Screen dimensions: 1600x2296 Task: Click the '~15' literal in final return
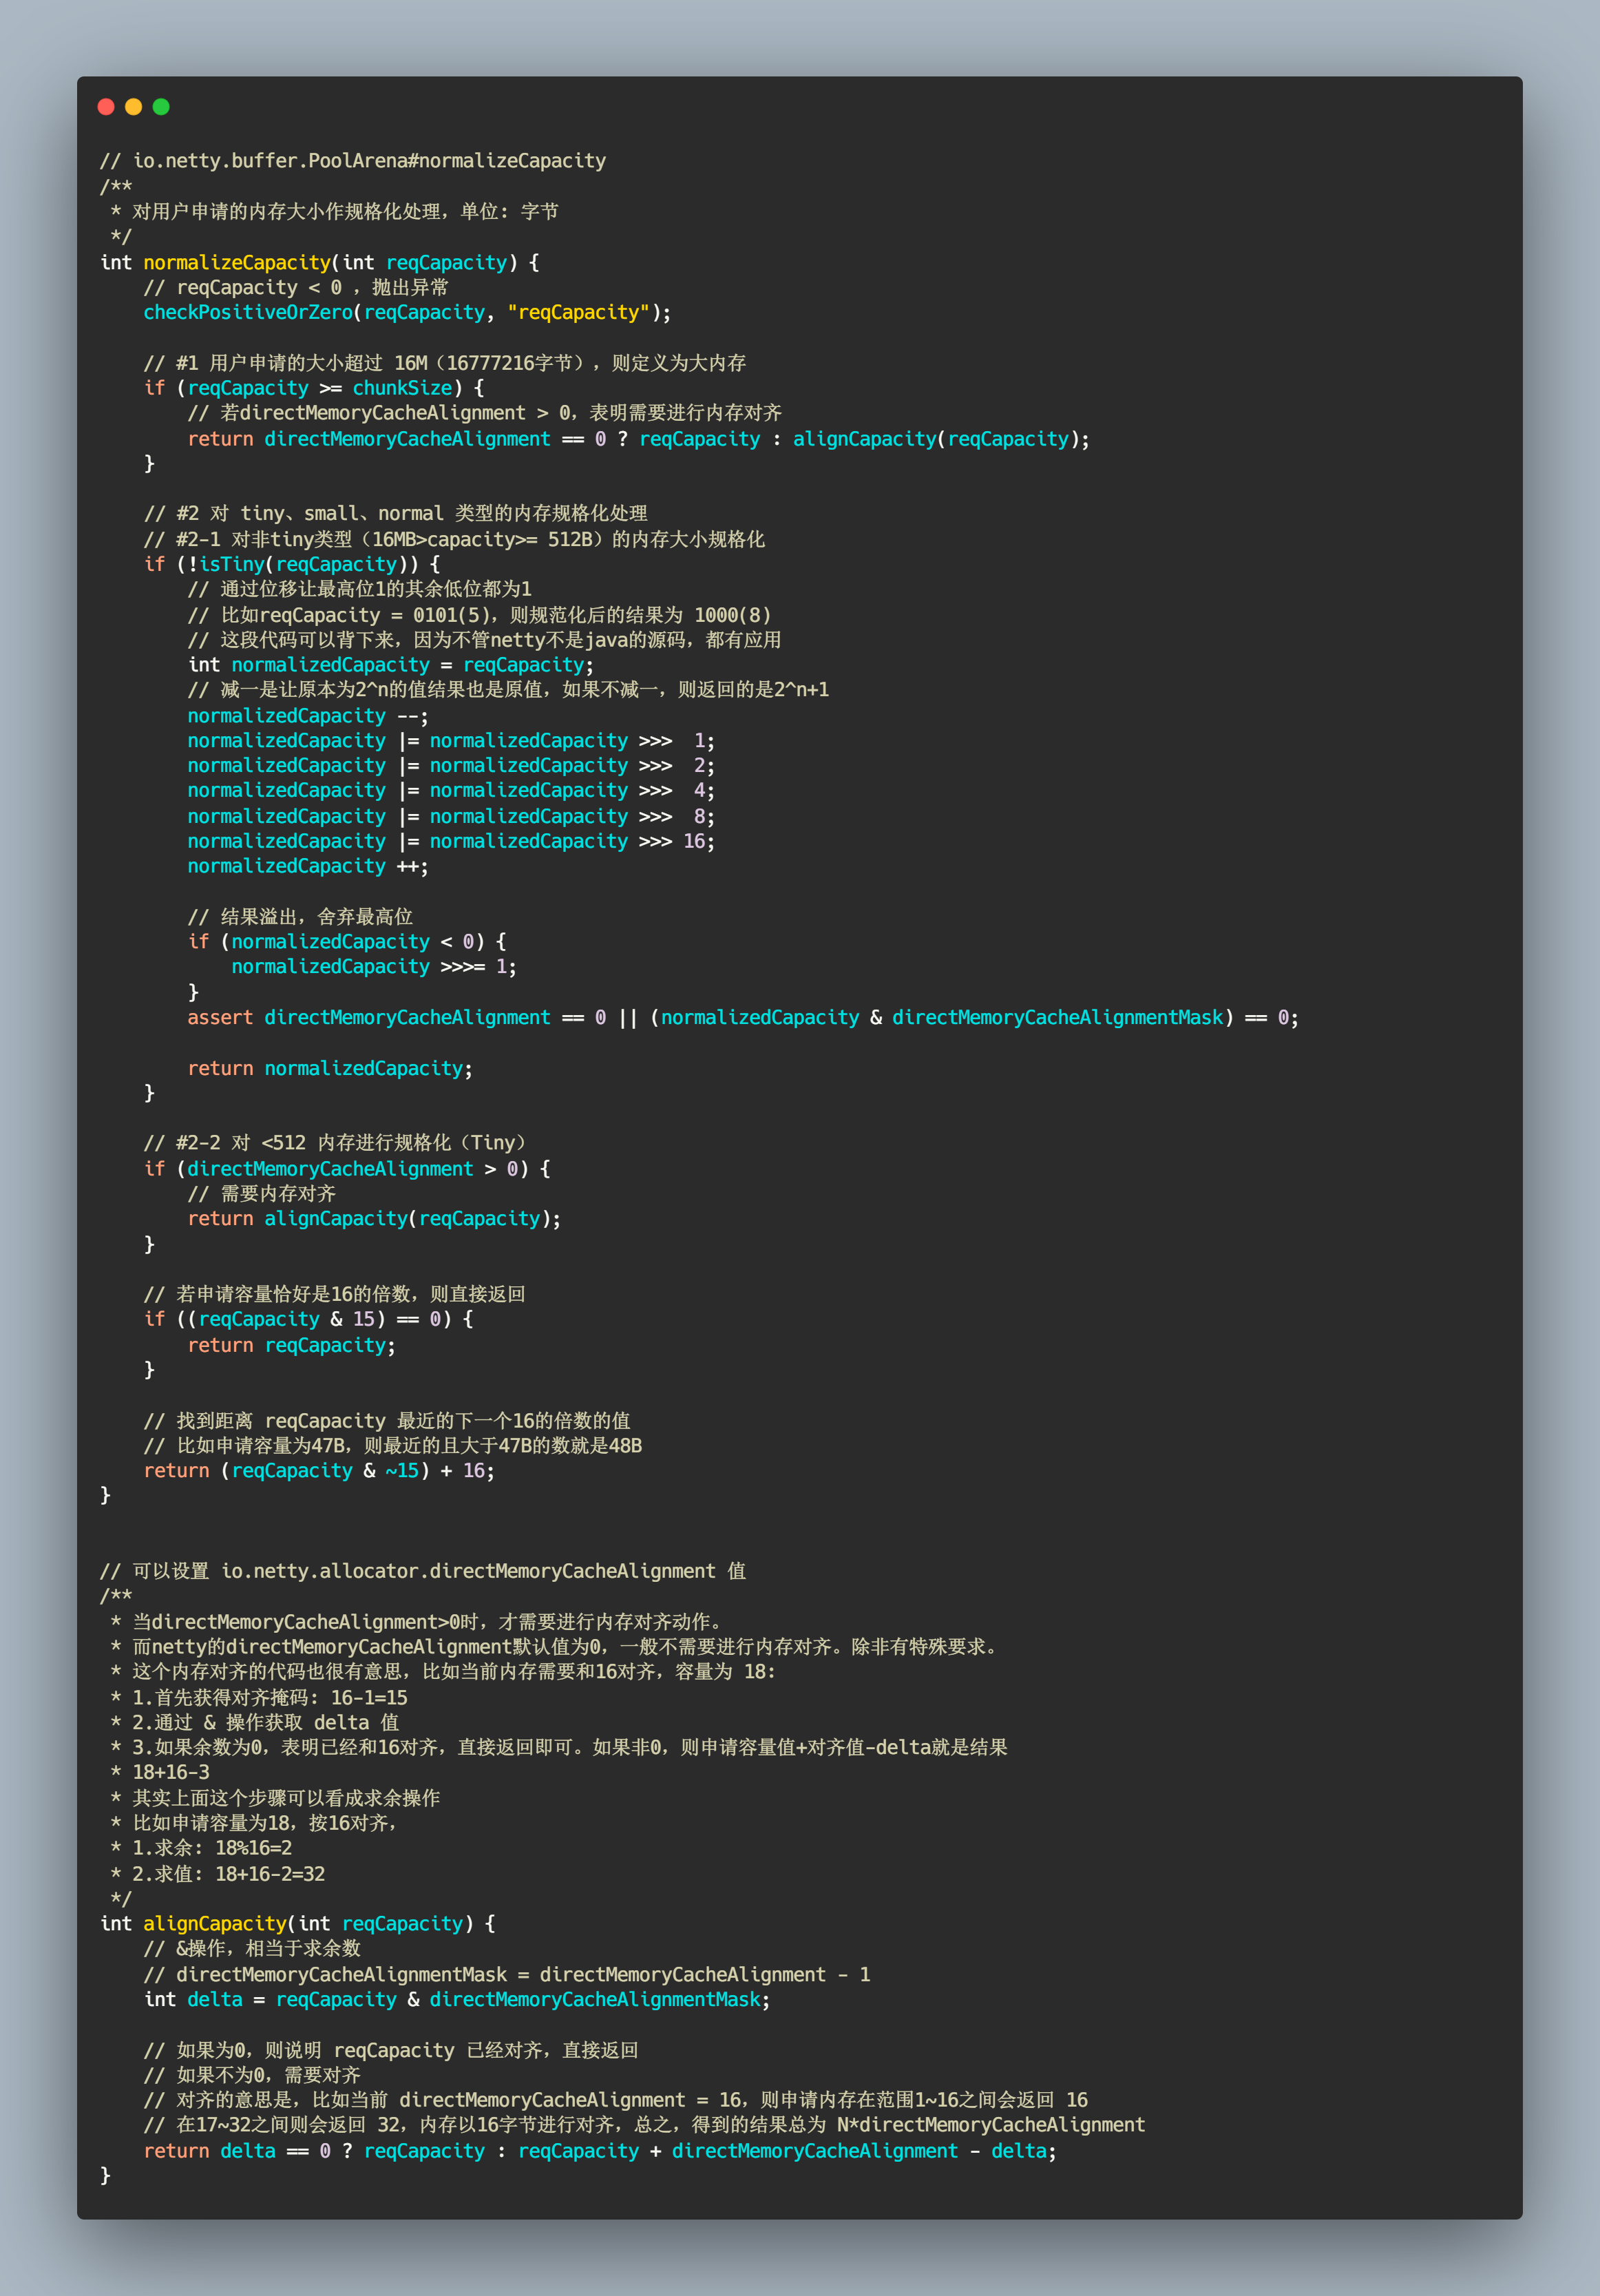point(402,1470)
